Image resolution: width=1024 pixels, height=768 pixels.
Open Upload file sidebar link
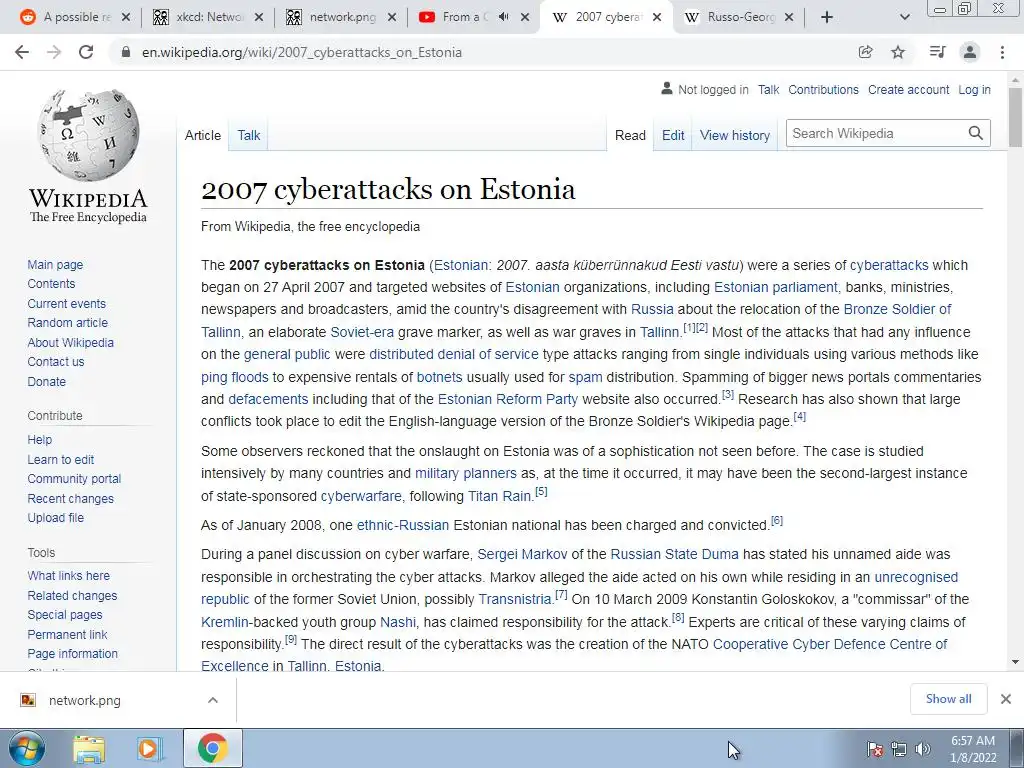coord(56,517)
